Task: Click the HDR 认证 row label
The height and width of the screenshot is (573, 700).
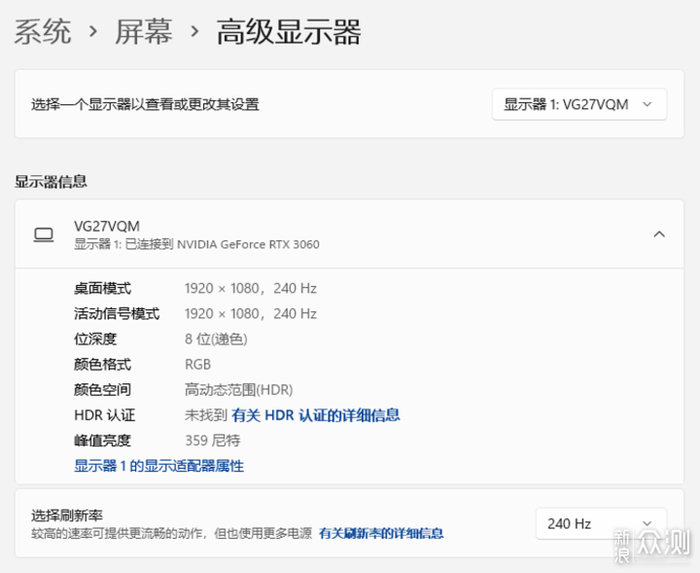Action: [104, 415]
